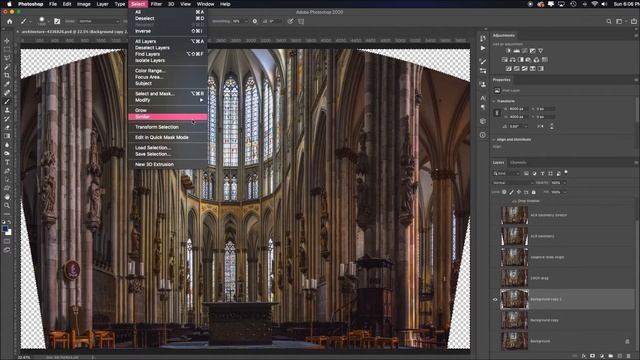Viewport: 640px width, 360px height.
Task: Select the Move tool
Action: point(7,41)
